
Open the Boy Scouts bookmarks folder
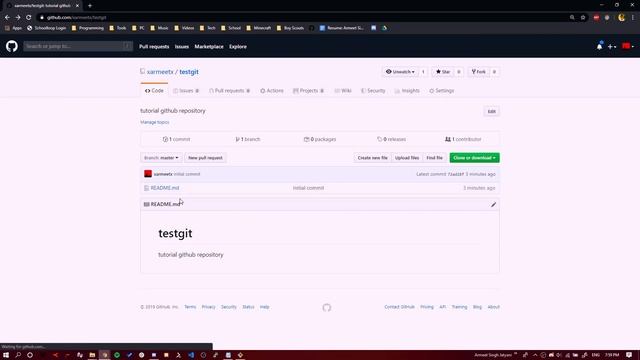point(291,28)
